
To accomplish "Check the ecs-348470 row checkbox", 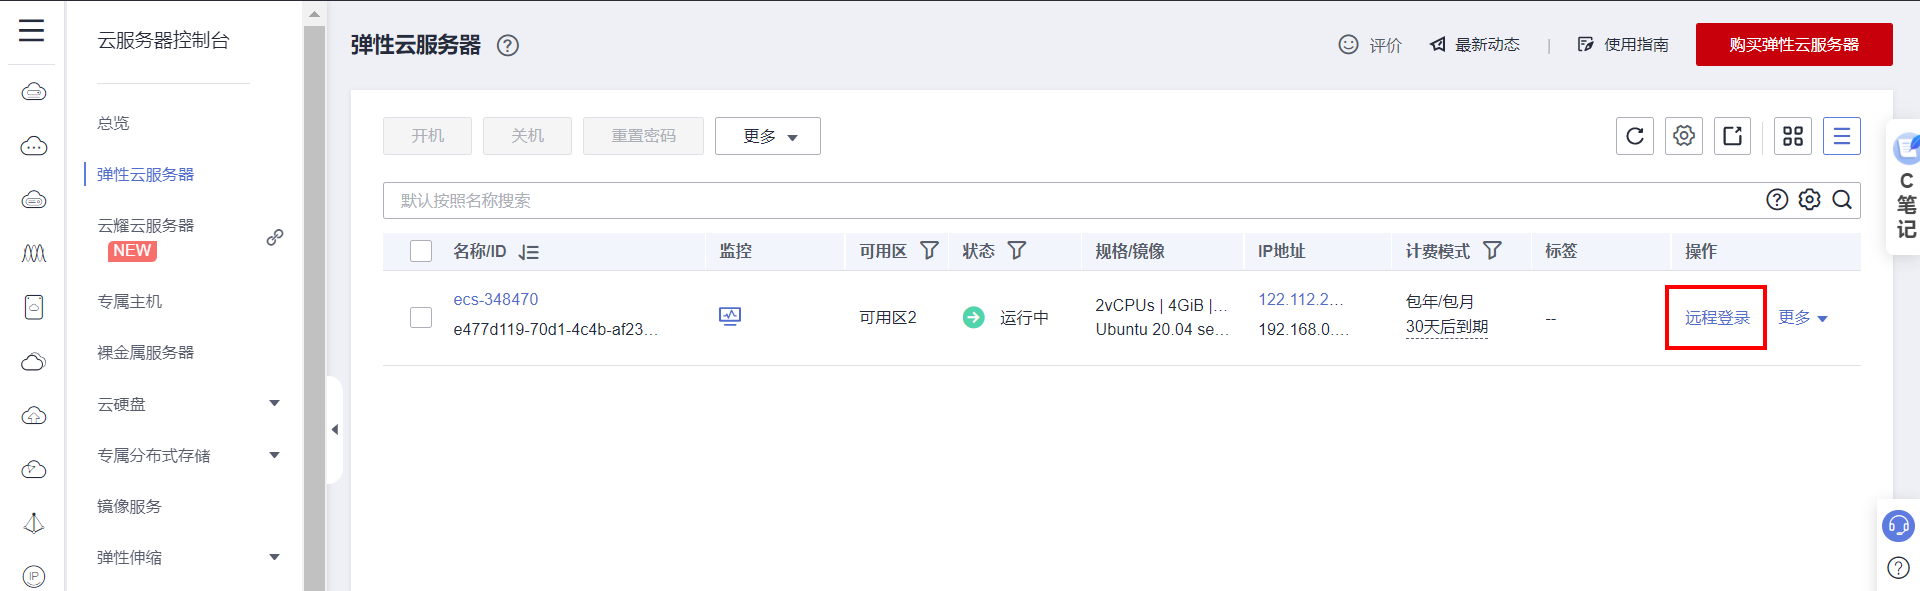I will point(421,317).
